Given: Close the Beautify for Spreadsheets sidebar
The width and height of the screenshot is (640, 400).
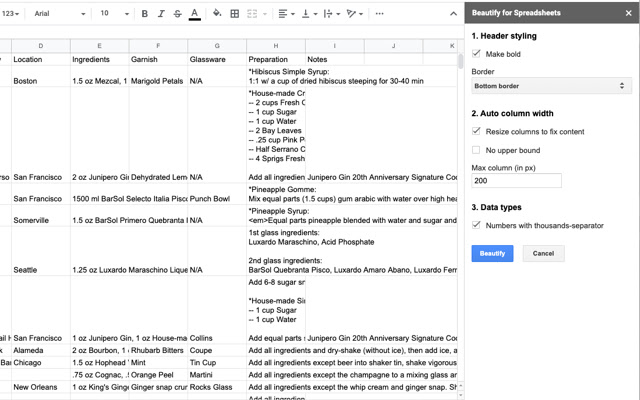Looking at the screenshot, I should tap(629, 13).
